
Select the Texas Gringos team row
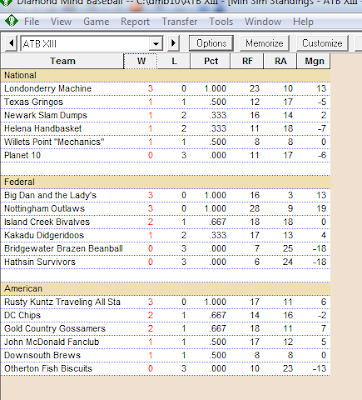click(166, 102)
